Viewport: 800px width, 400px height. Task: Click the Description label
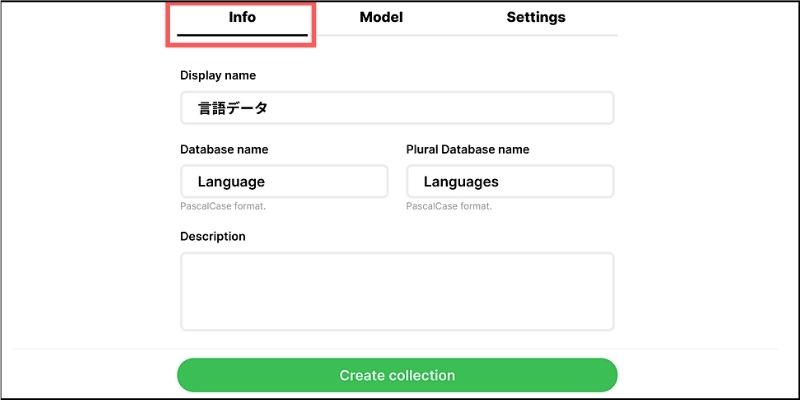213,237
